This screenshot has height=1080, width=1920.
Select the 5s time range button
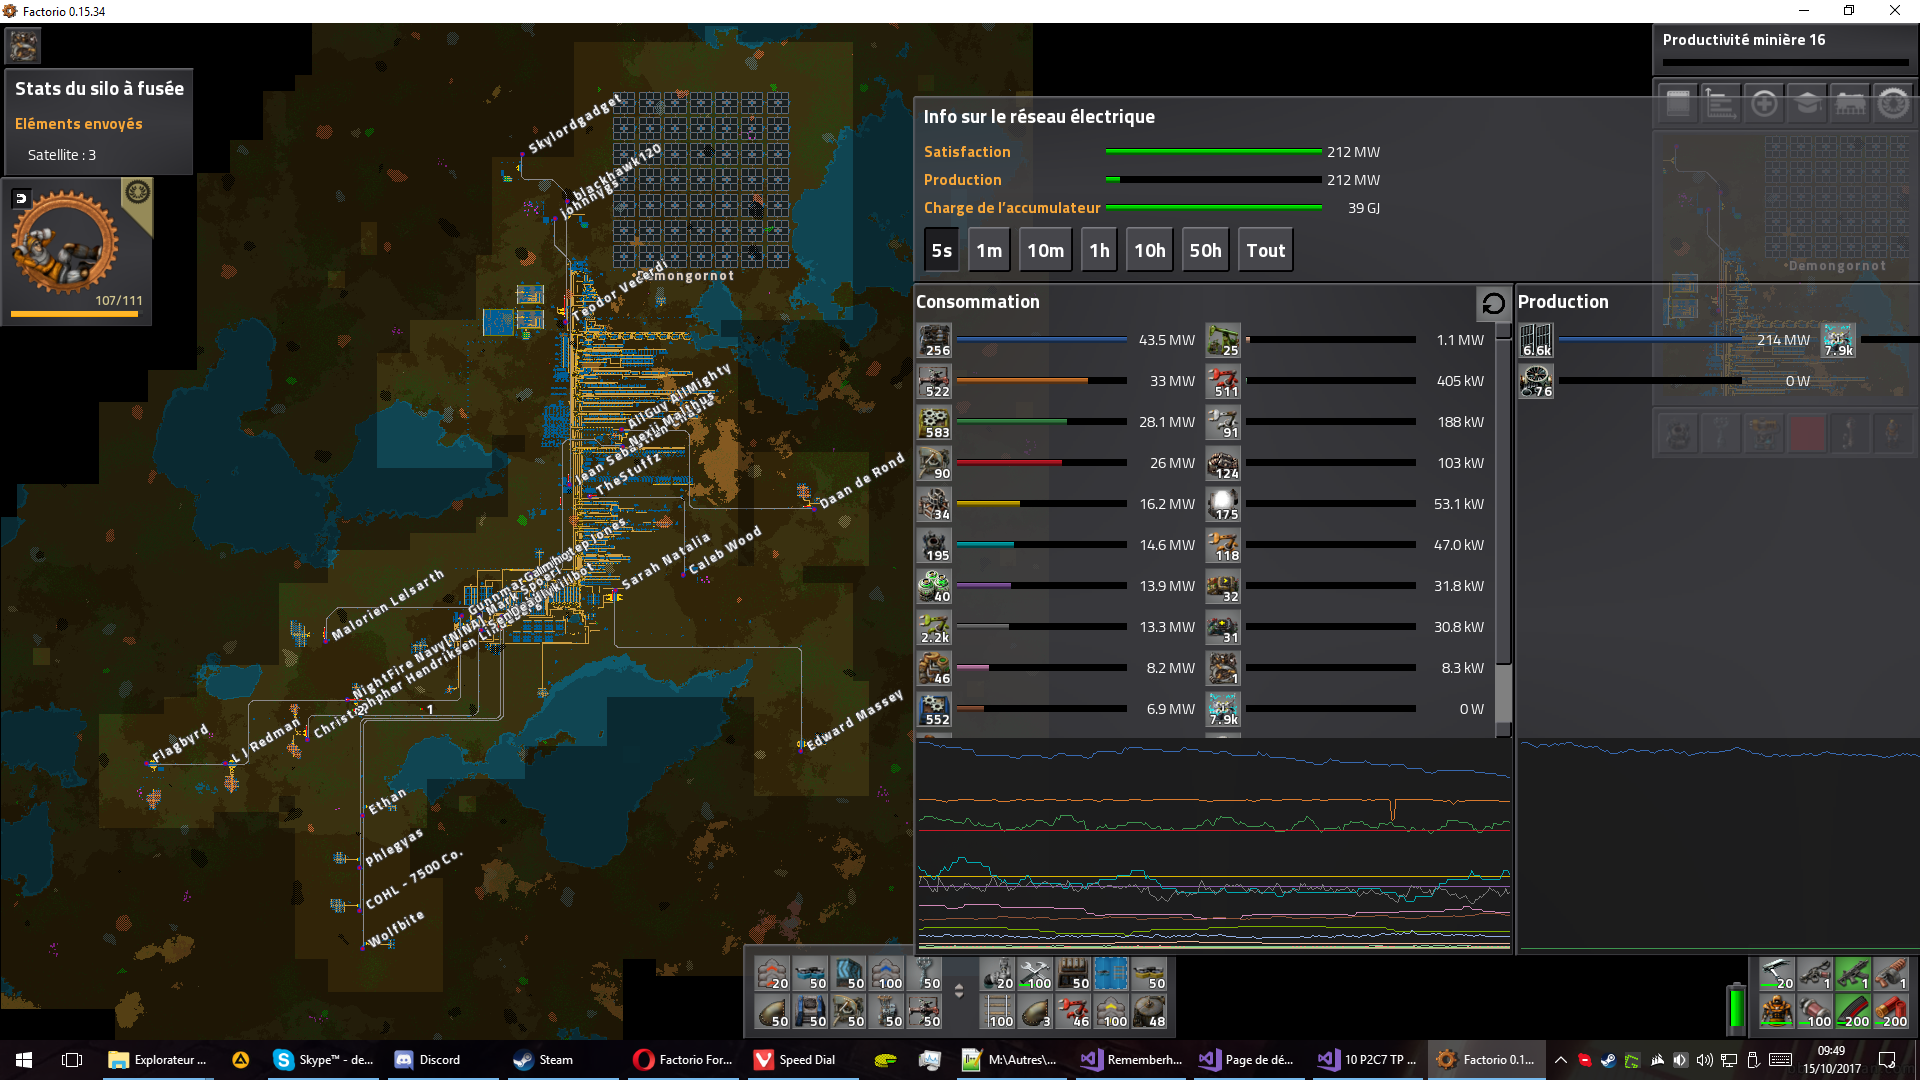click(x=941, y=250)
